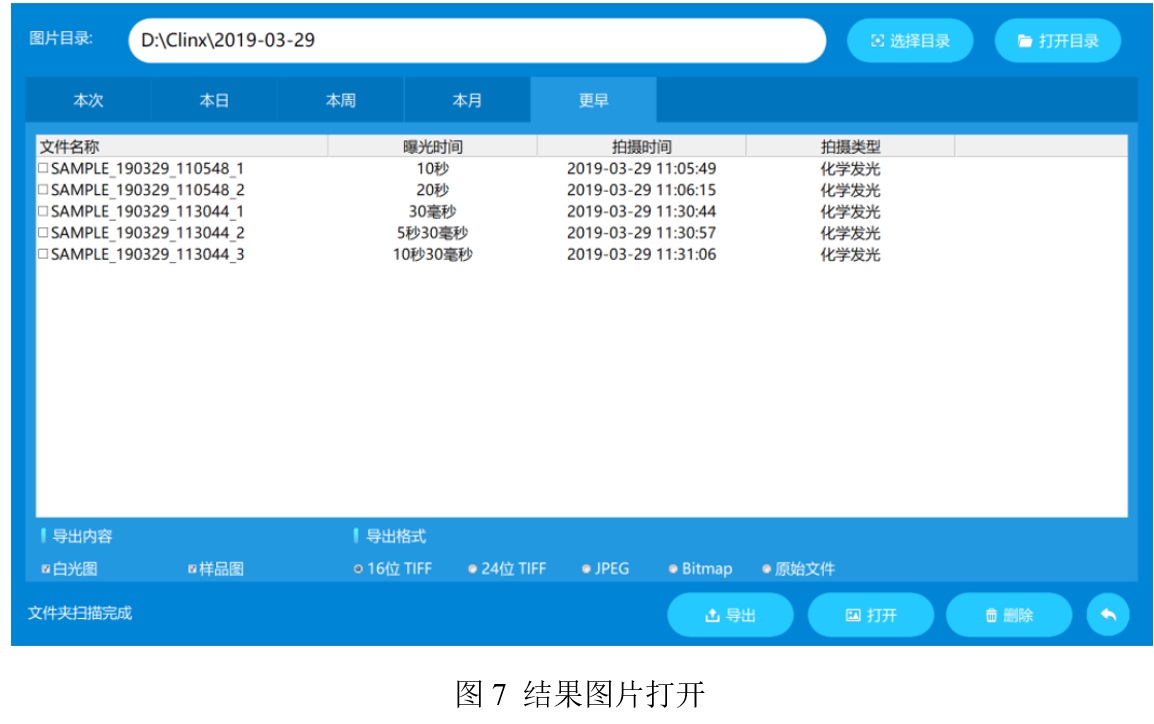
Task: Open the 本周 tab
Action: click(341, 101)
